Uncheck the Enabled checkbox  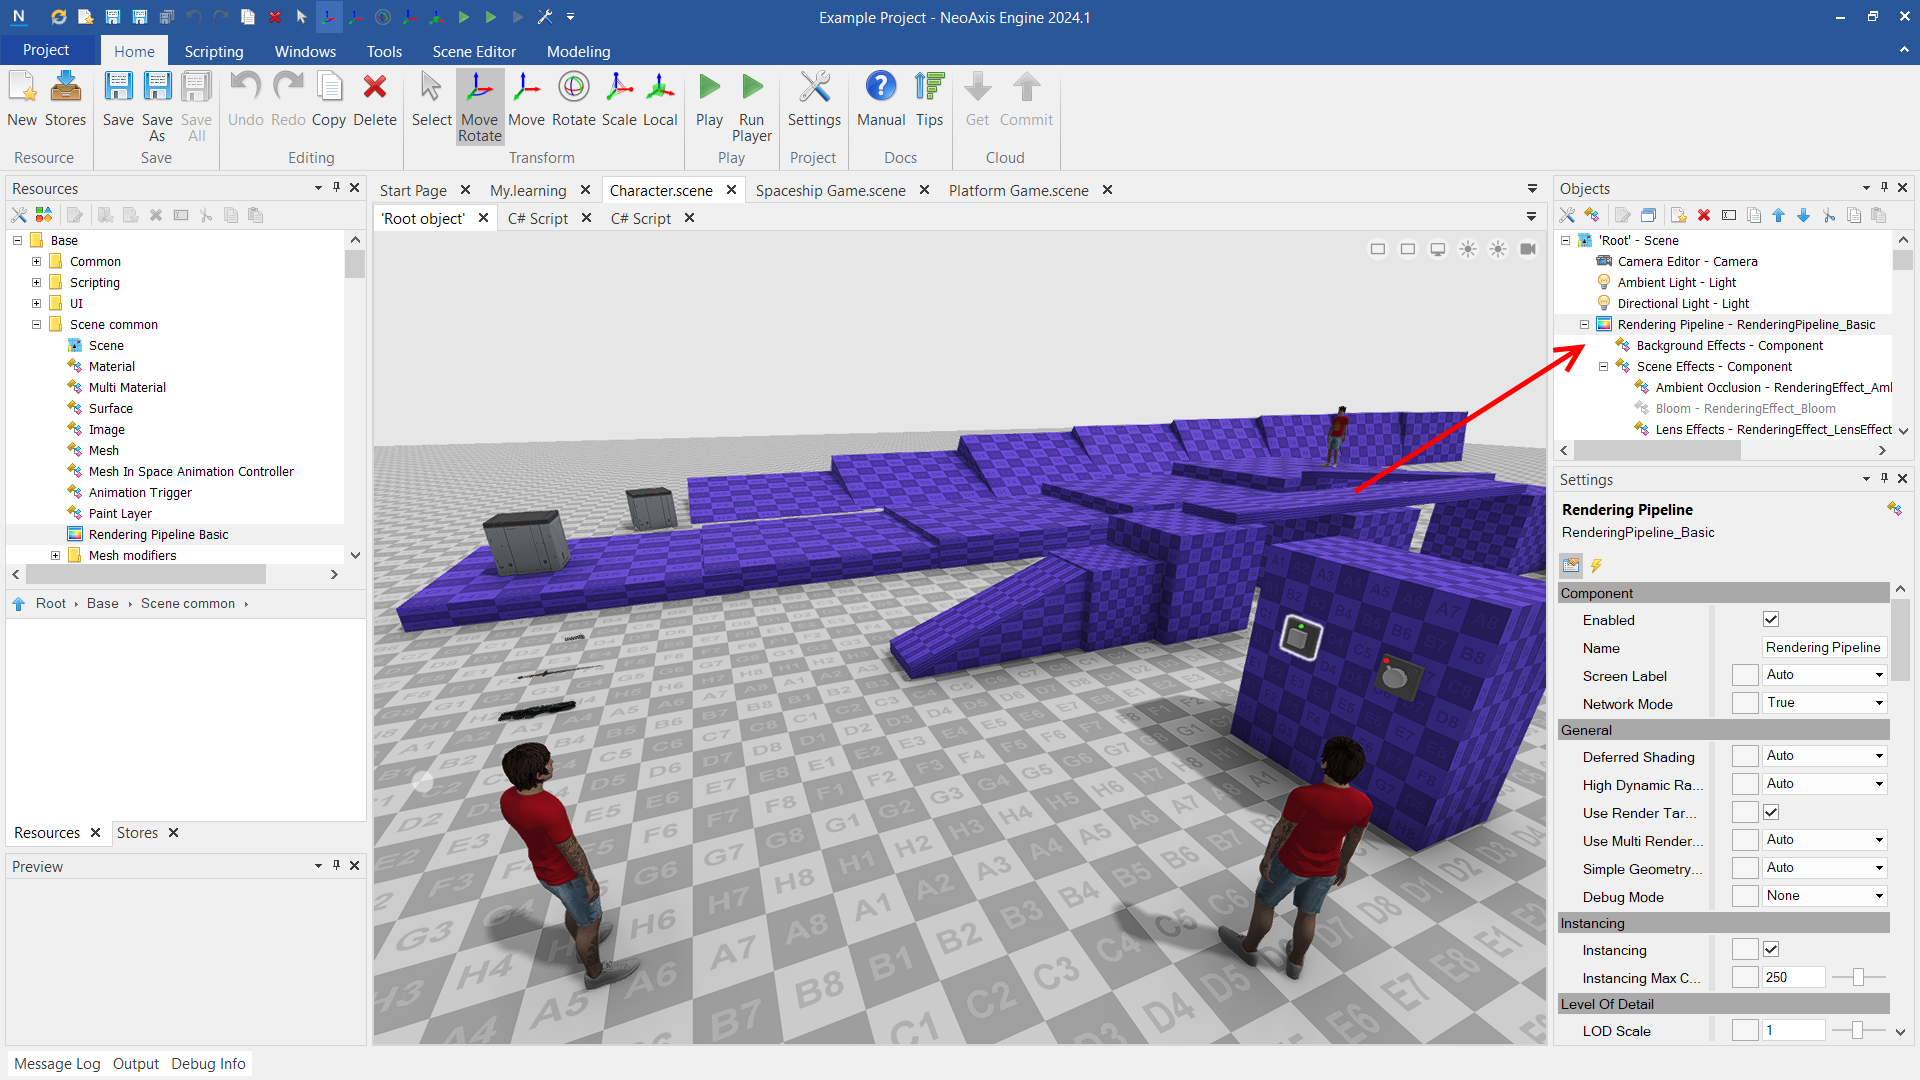coord(1771,620)
